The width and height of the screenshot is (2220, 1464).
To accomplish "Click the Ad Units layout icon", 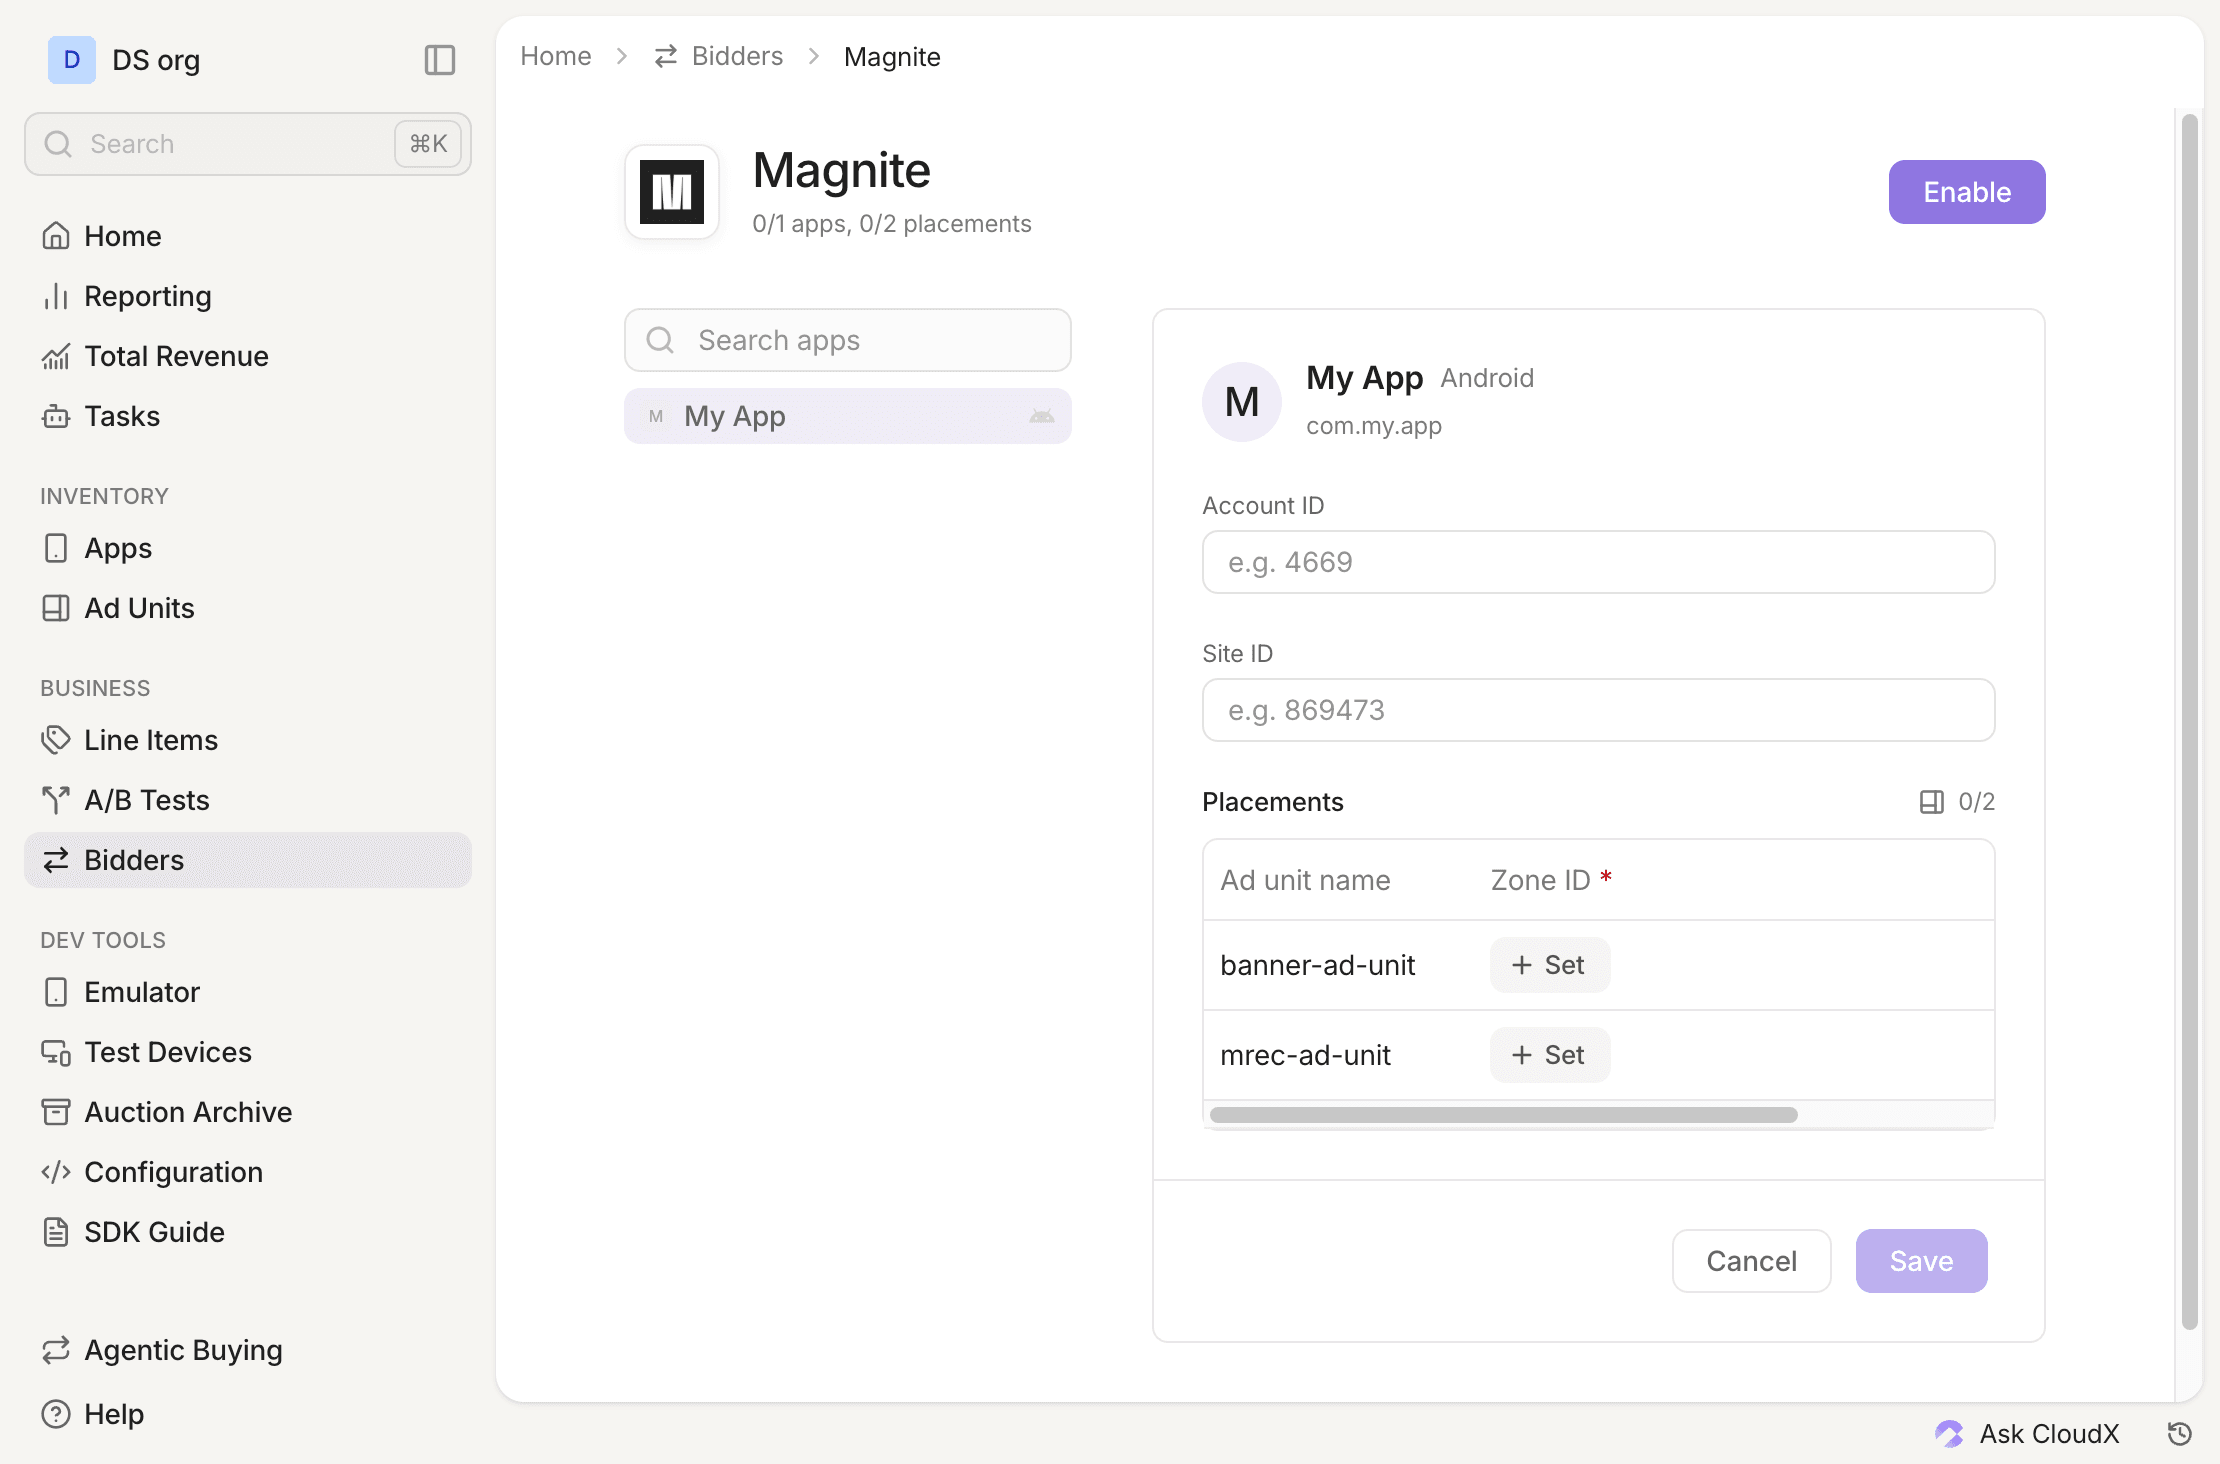I will pyautogui.click(x=56, y=608).
